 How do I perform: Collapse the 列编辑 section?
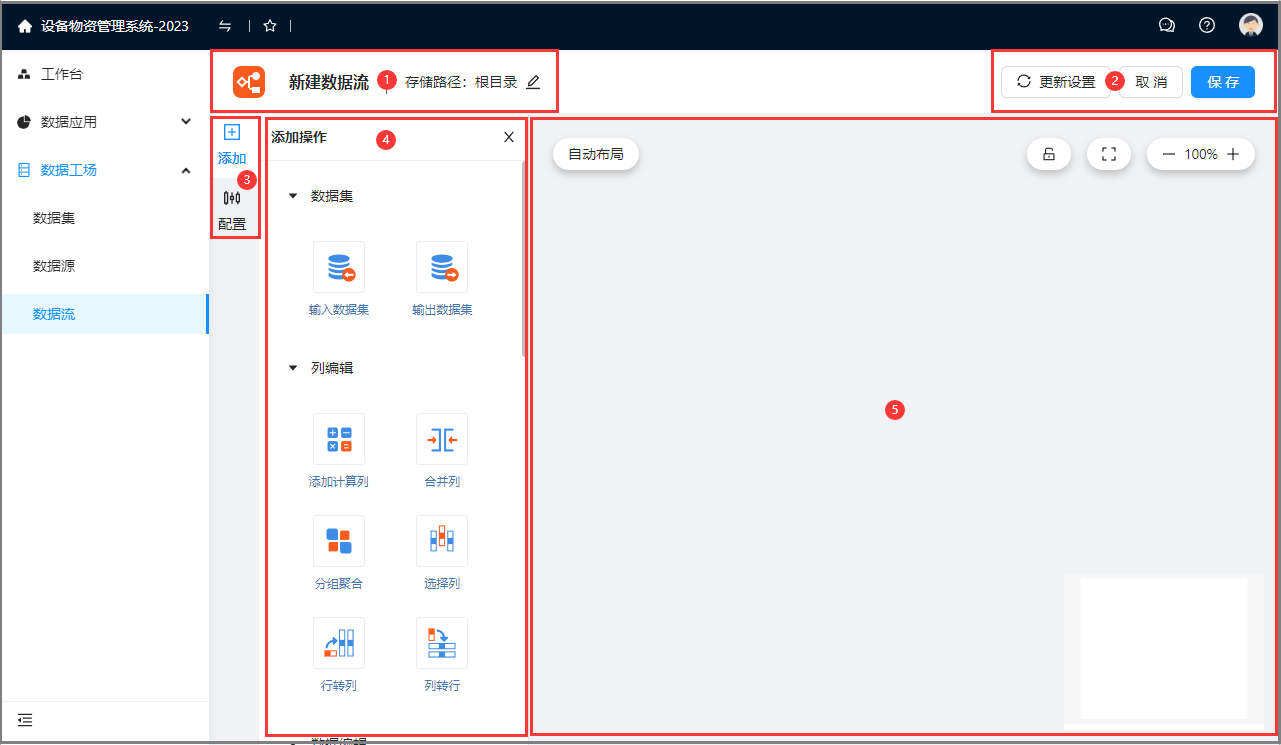pyautogui.click(x=293, y=368)
